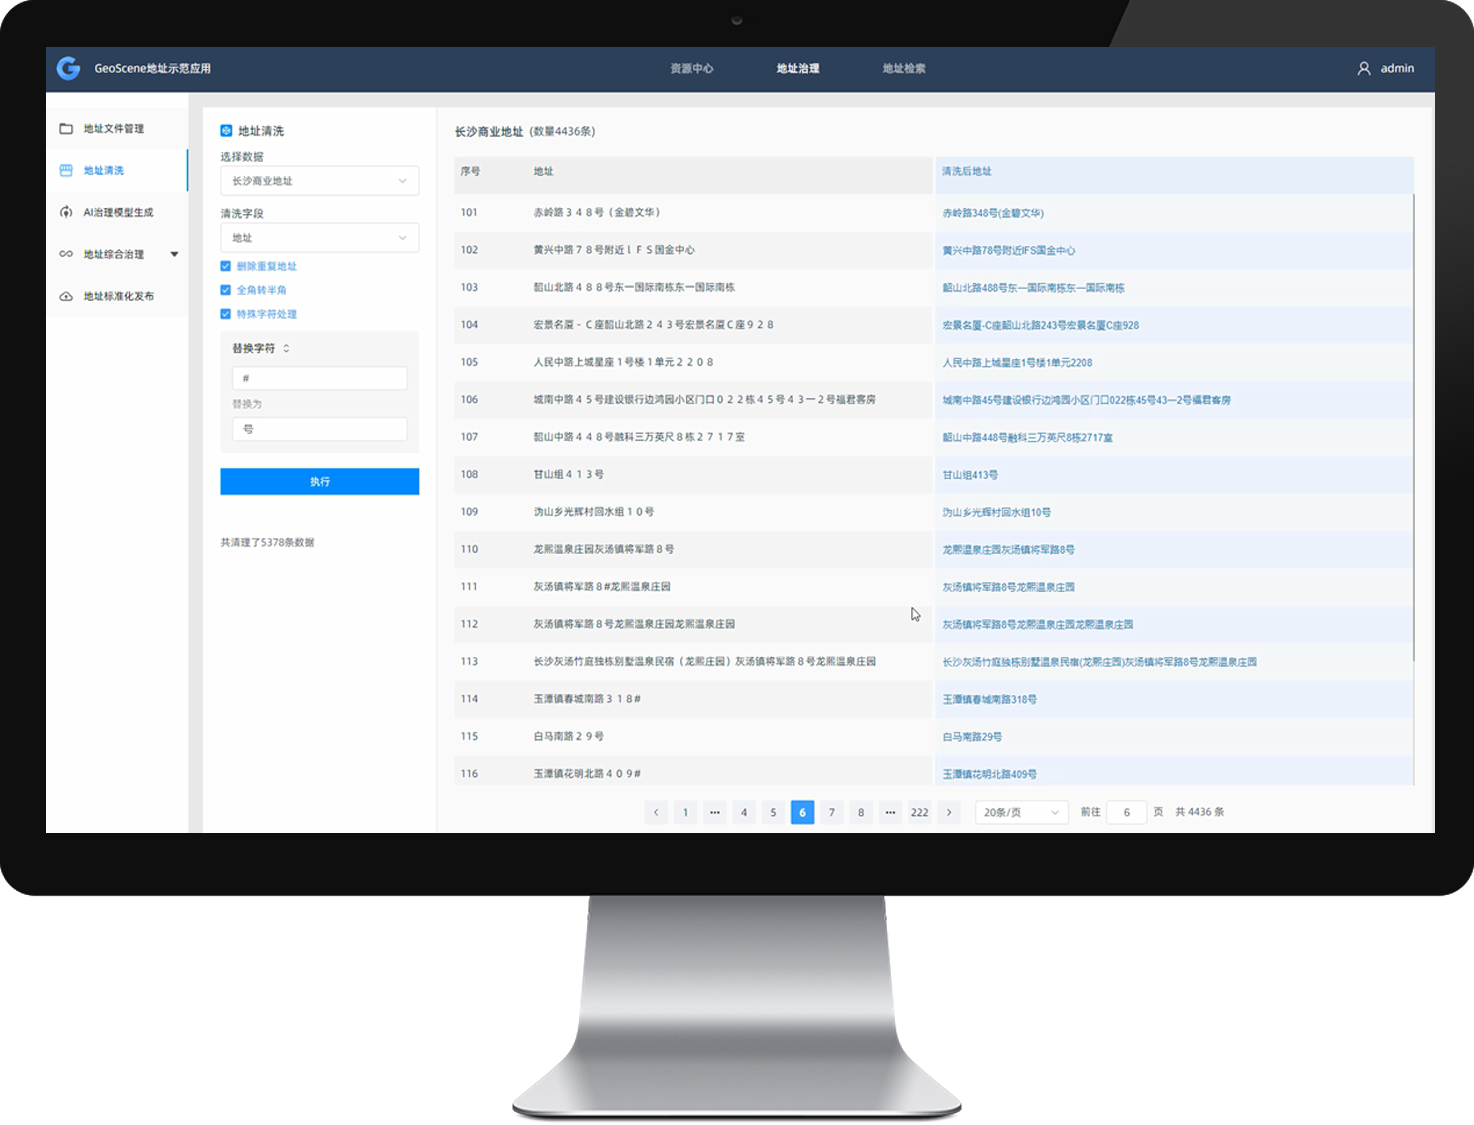Viewport: 1474px width, 1125px height.
Task: Switch to 资源中心 top navigation tab
Action: click(691, 69)
